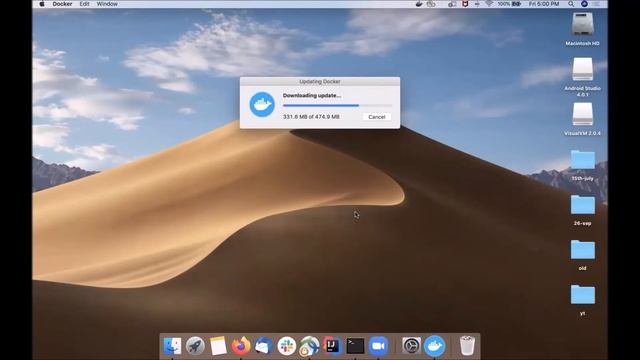
Task: Open the Docker application menu
Action: point(62,4)
